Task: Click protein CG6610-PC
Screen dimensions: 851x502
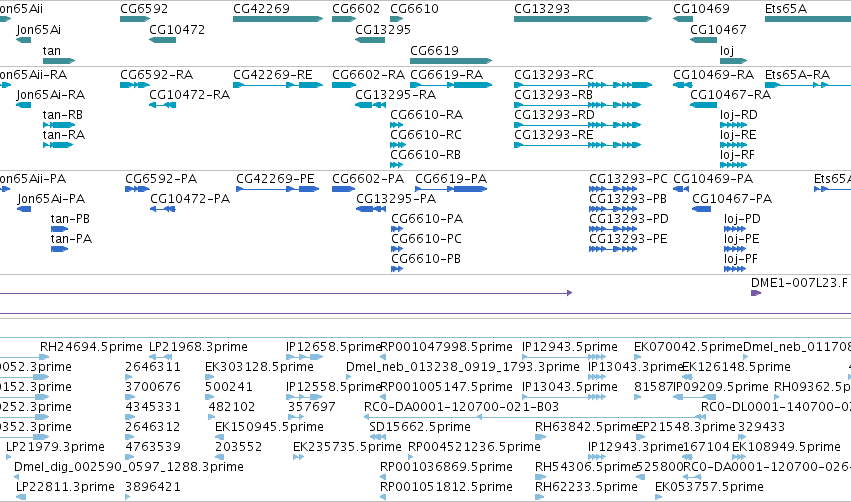Action: [427, 239]
